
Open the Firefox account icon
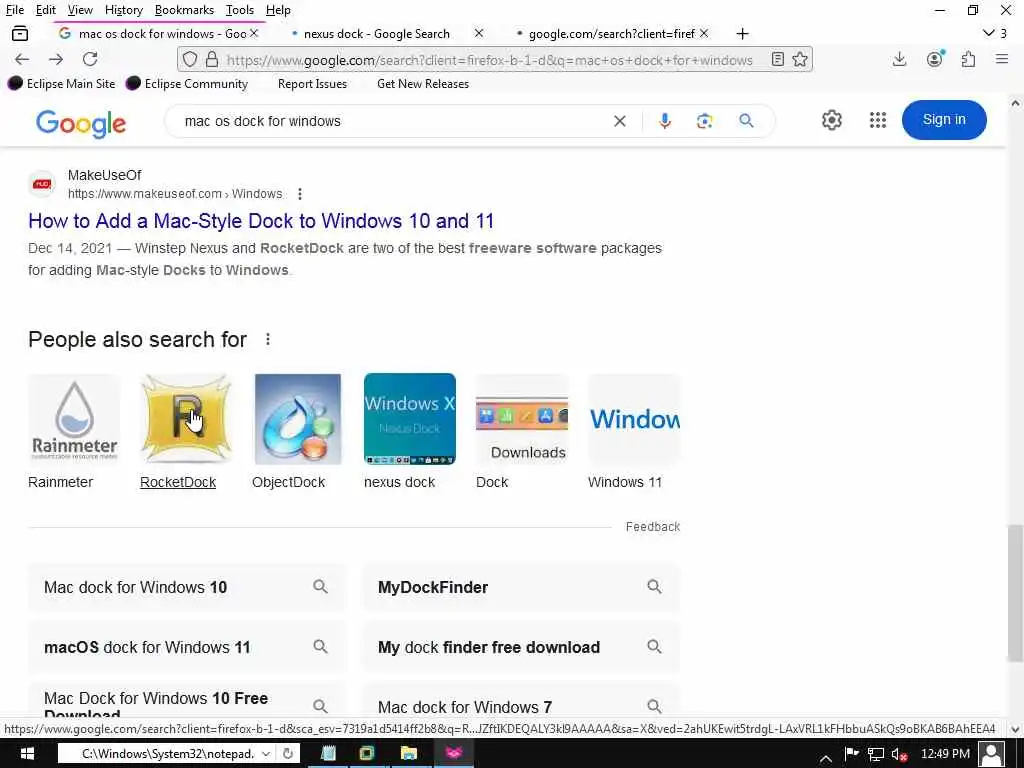[x=935, y=59]
